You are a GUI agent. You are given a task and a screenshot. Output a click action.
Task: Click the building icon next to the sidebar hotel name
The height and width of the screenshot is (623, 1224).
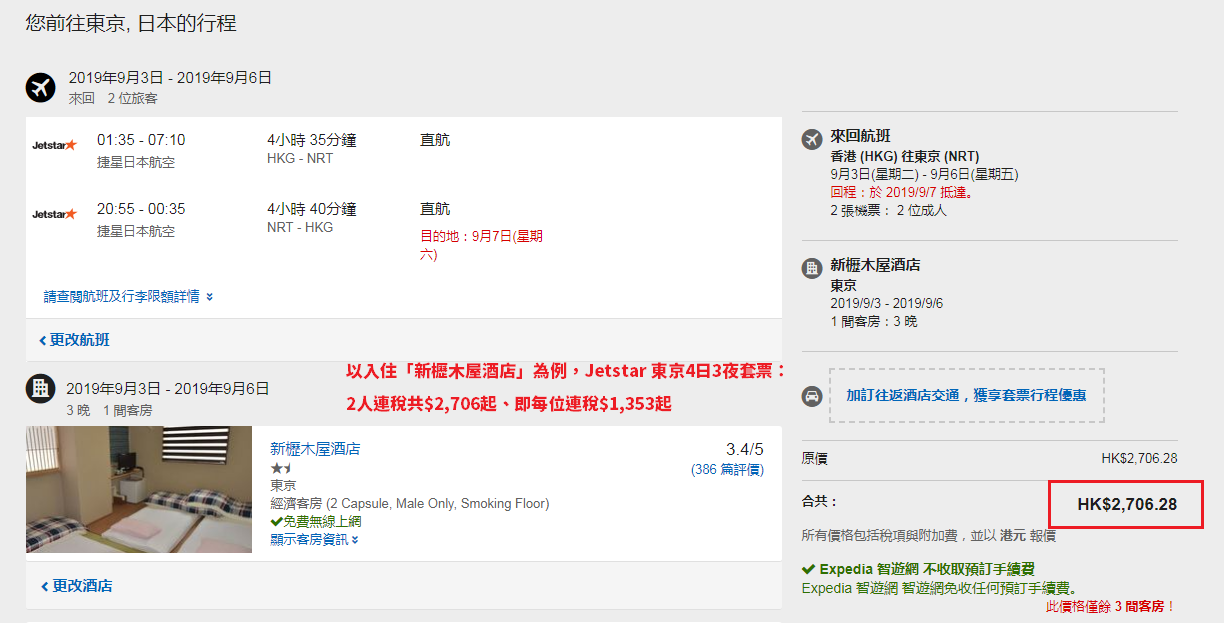click(812, 268)
